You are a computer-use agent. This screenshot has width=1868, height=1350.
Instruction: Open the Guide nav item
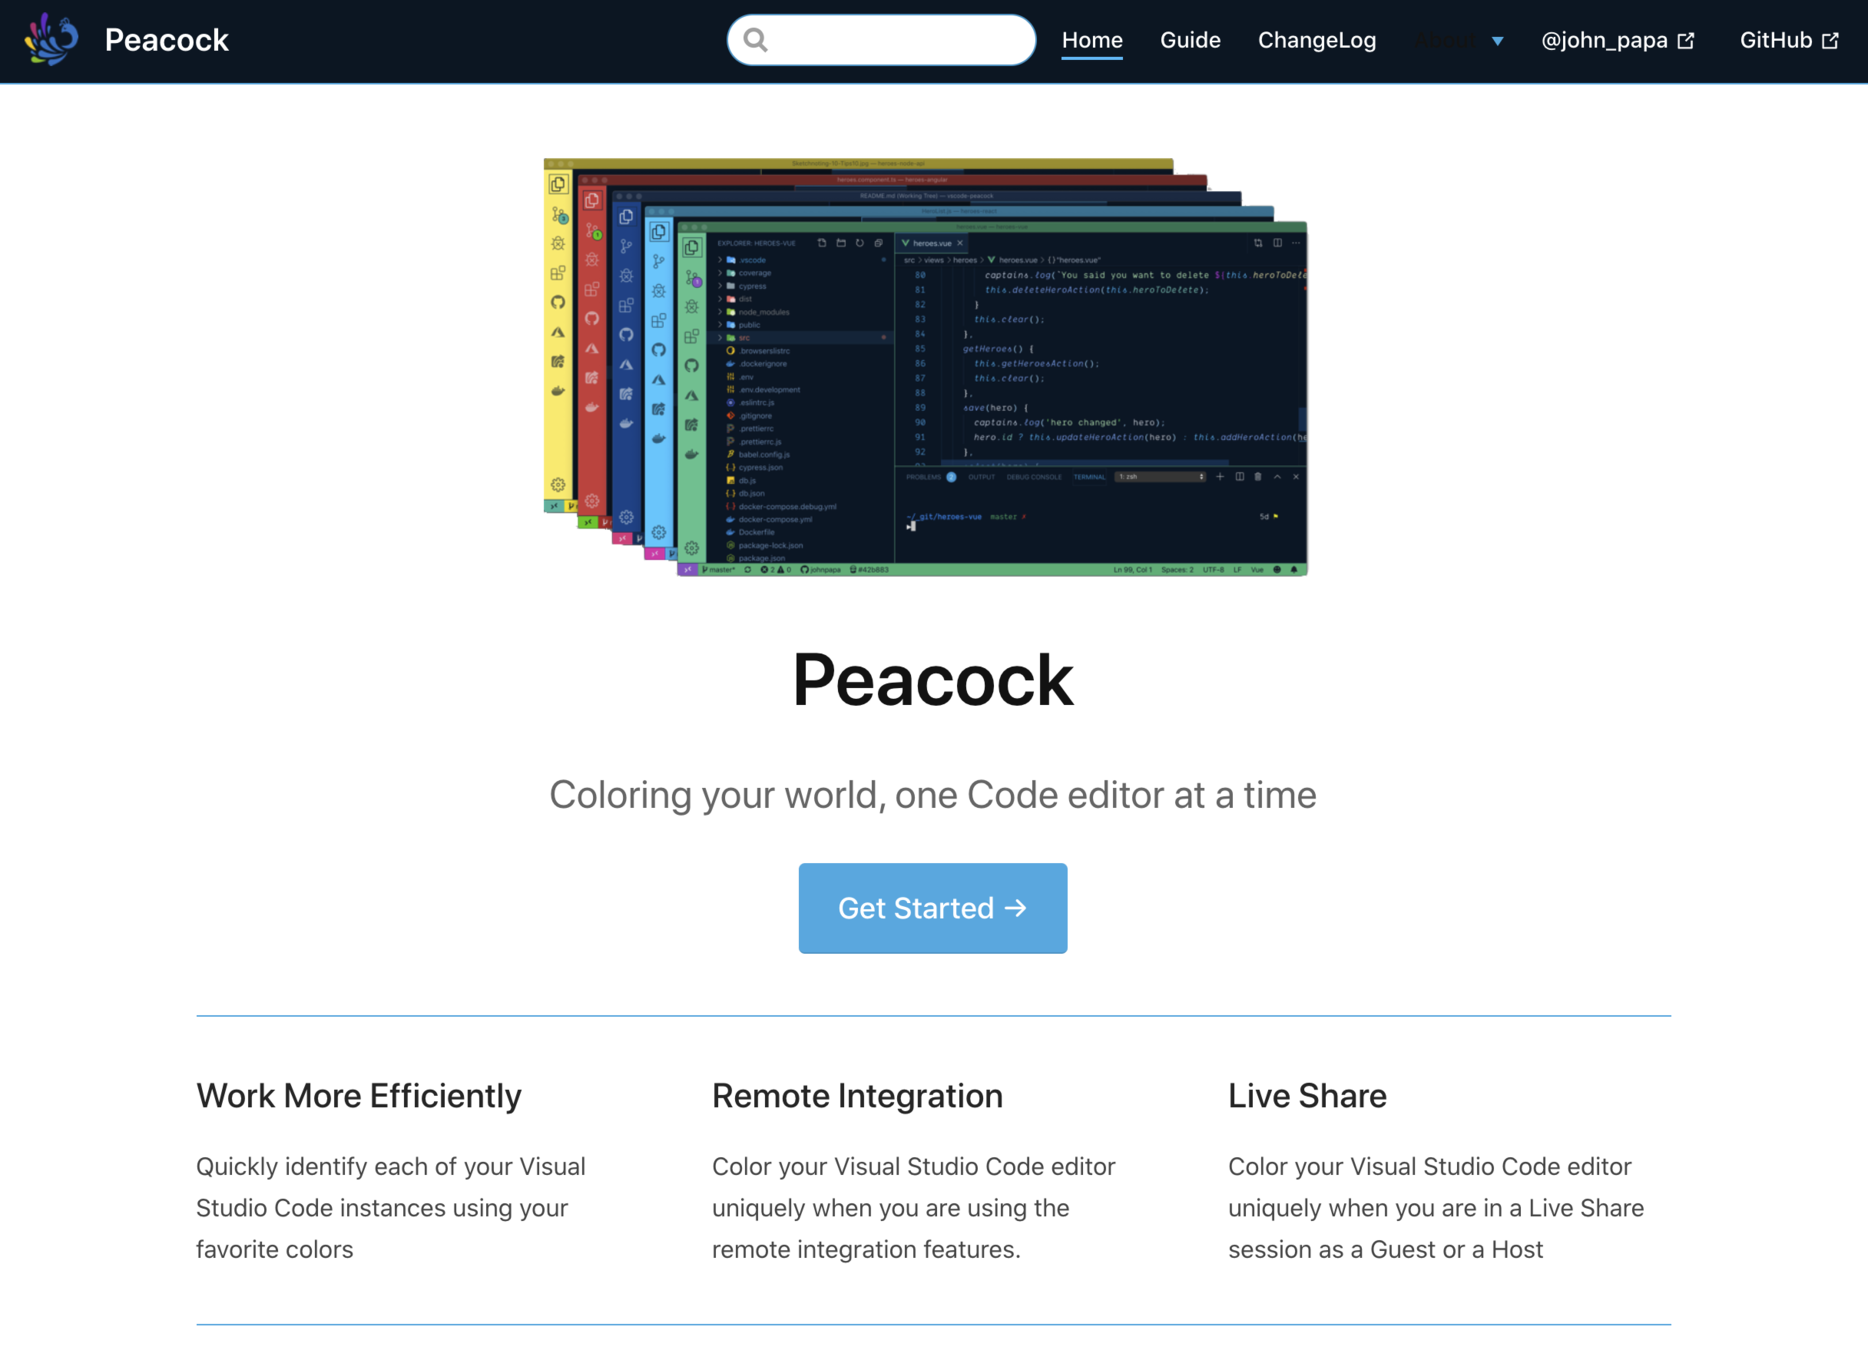click(1190, 40)
